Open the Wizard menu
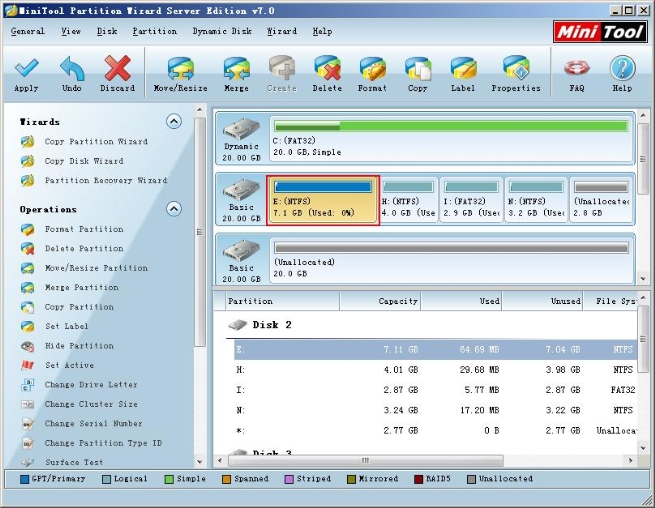655x508 pixels. [282, 31]
